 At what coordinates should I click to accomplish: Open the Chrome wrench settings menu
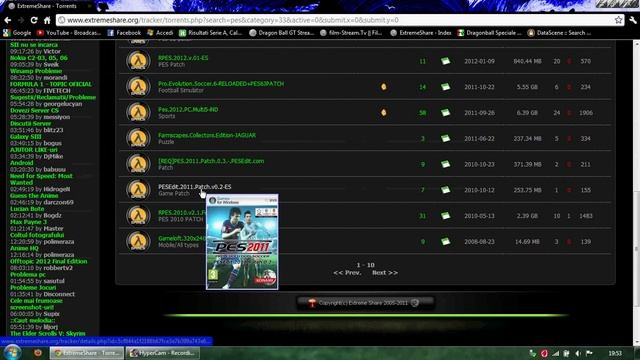tap(633, 20)
